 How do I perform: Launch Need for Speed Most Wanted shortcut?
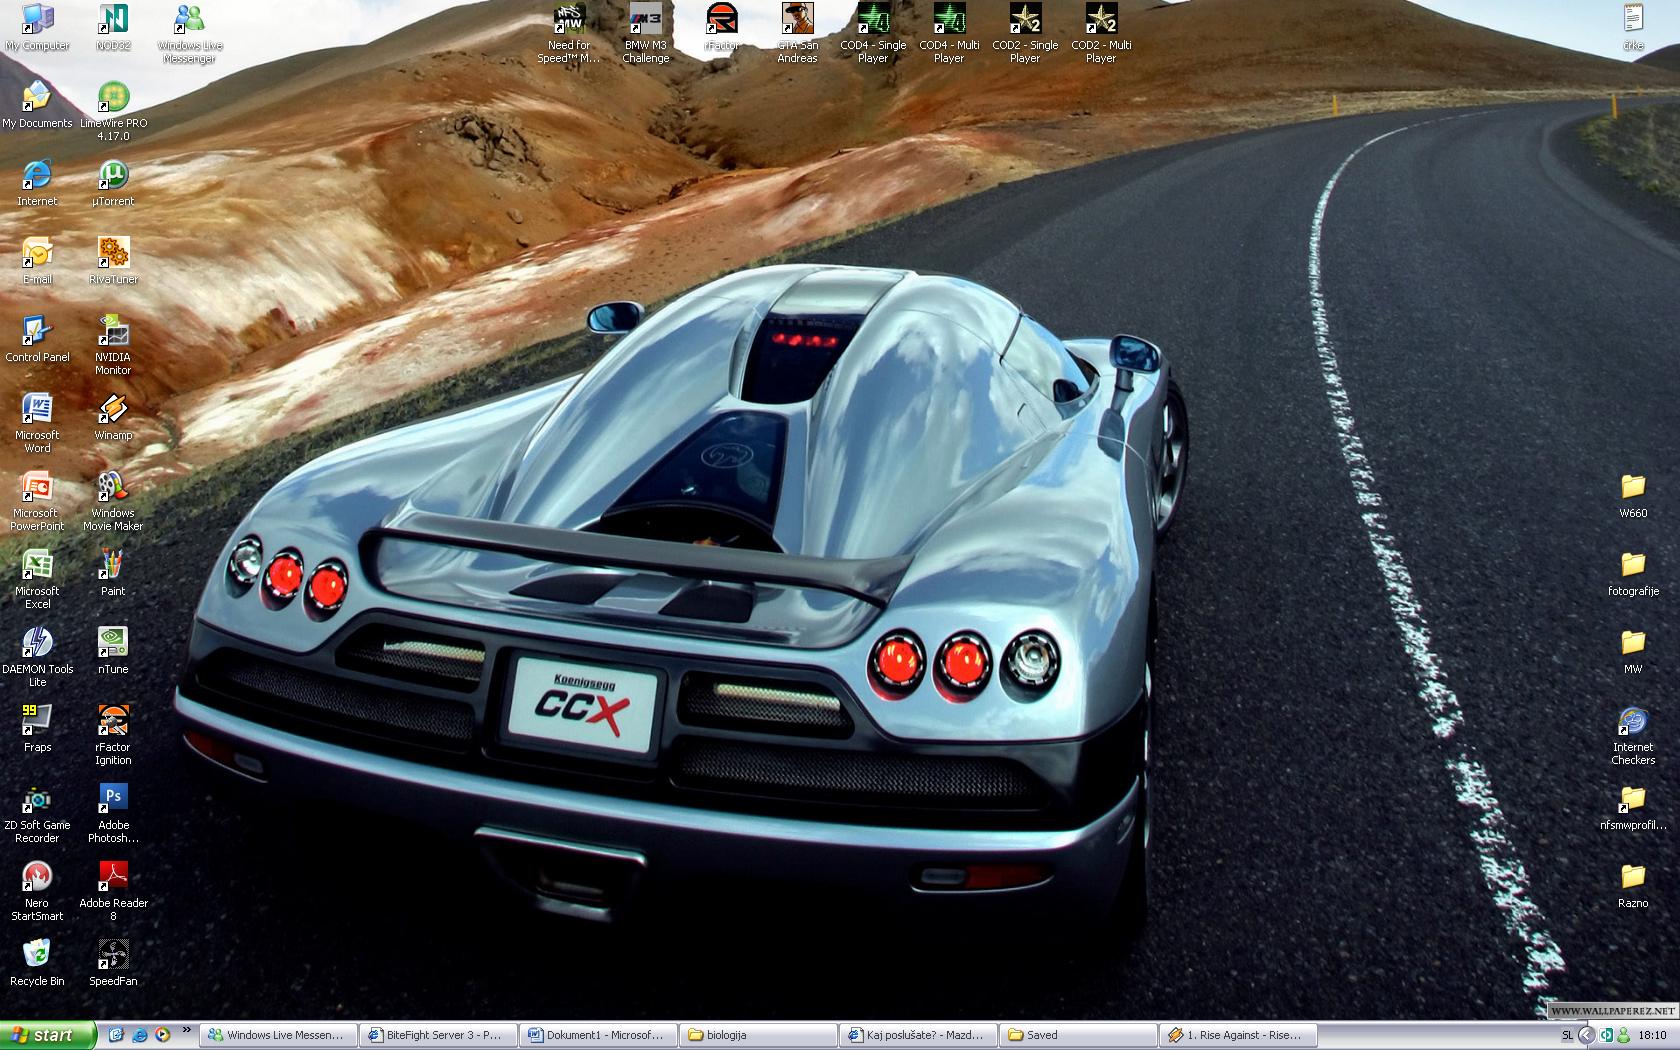(x=569, y=33)
